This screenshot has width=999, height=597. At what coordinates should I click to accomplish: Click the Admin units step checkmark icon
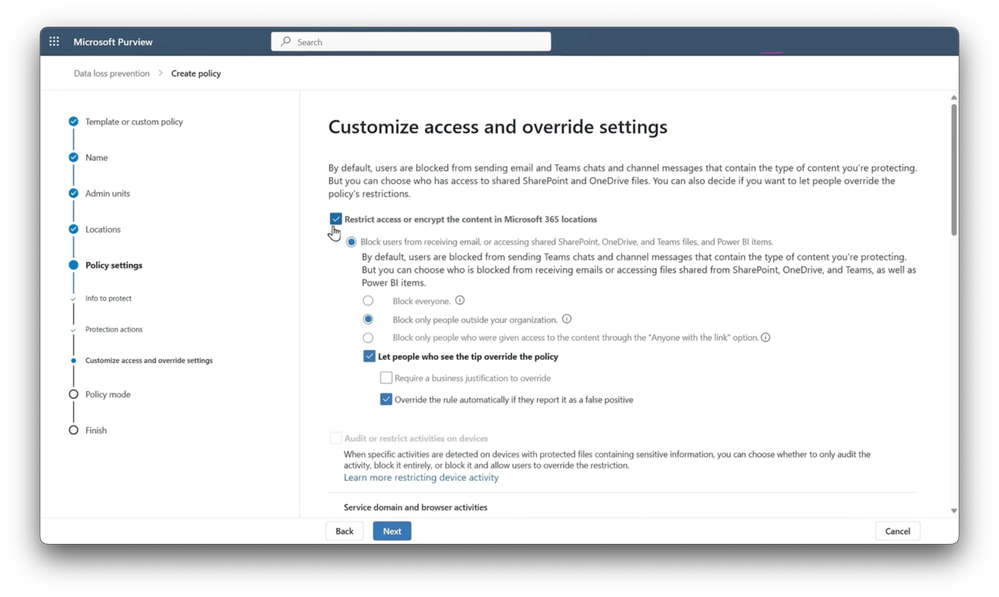[x=73, y=193]
